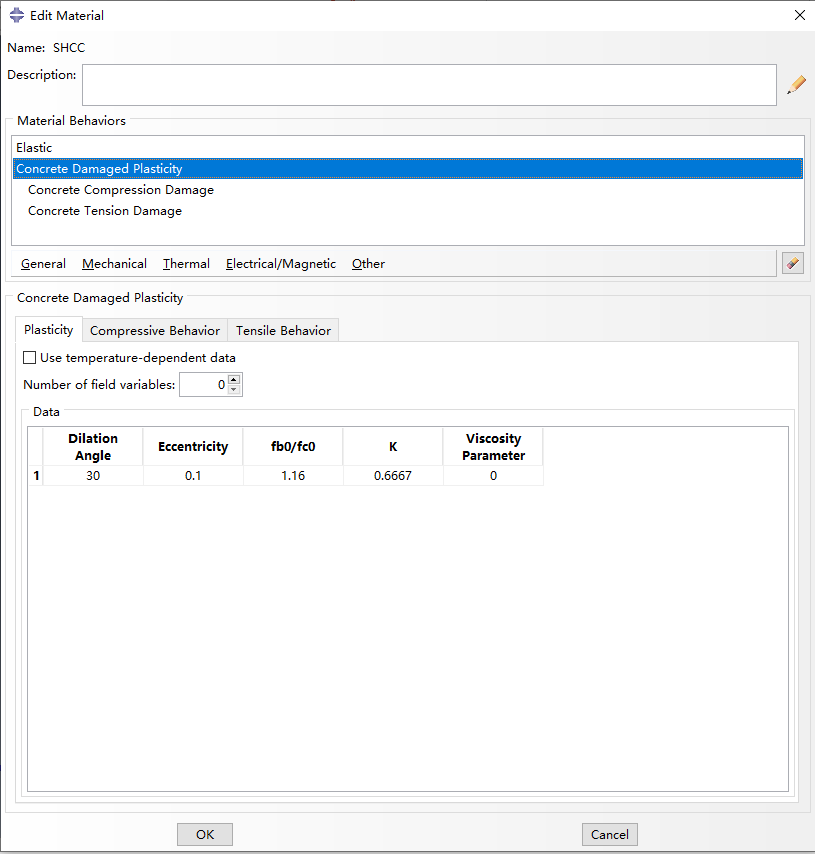
Task: Click the Abaqus icon in title bar
Action: tap(16, 15)
